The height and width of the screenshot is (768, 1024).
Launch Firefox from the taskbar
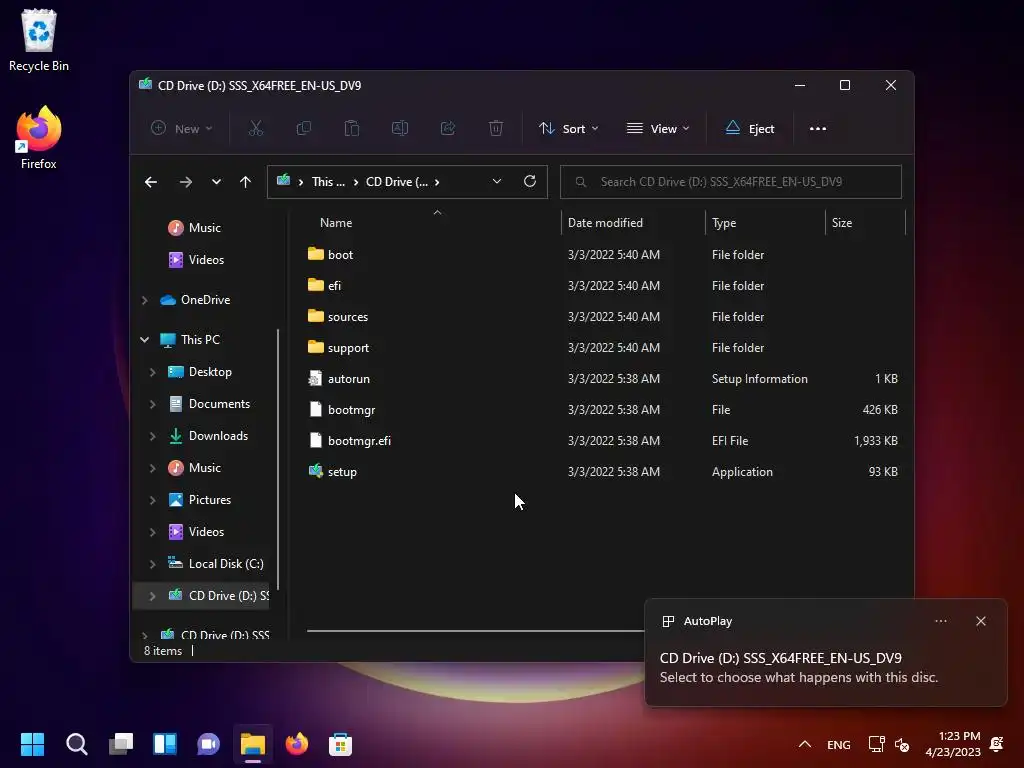(296, 744)
